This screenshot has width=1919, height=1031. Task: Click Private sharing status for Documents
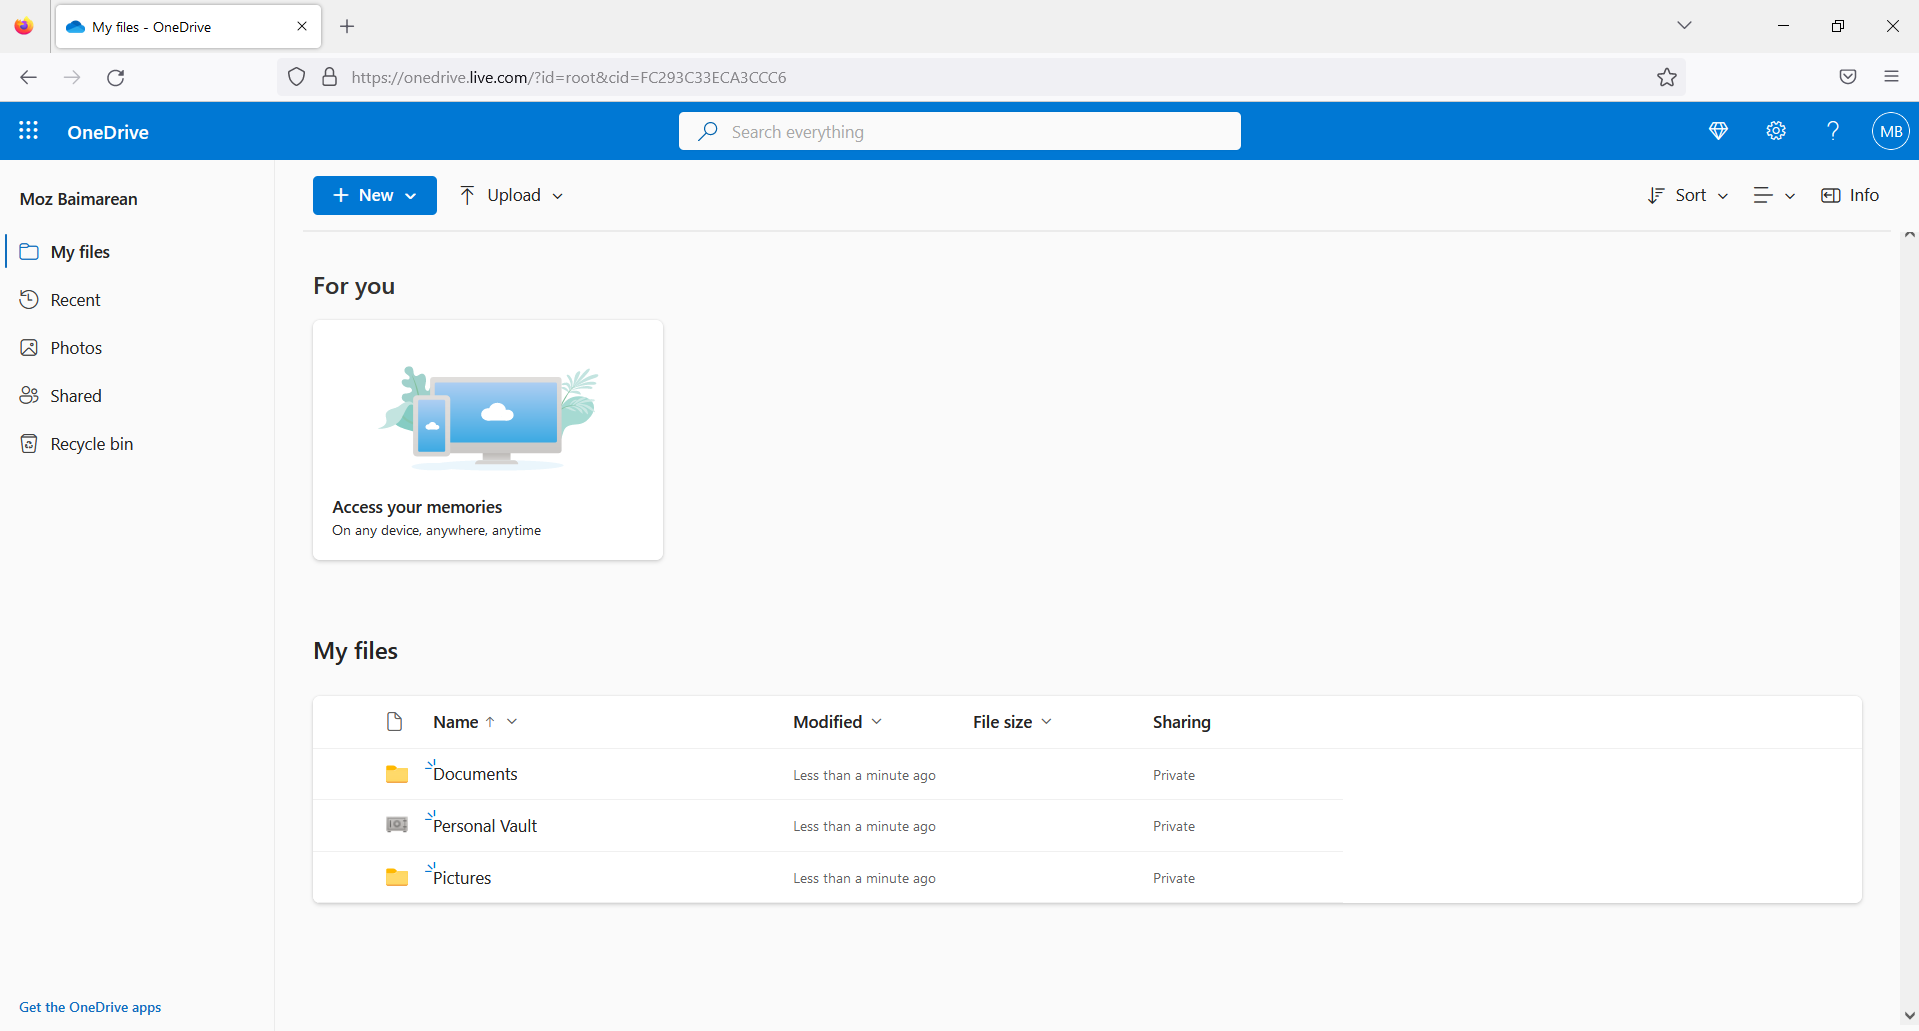pos(1174,775)
